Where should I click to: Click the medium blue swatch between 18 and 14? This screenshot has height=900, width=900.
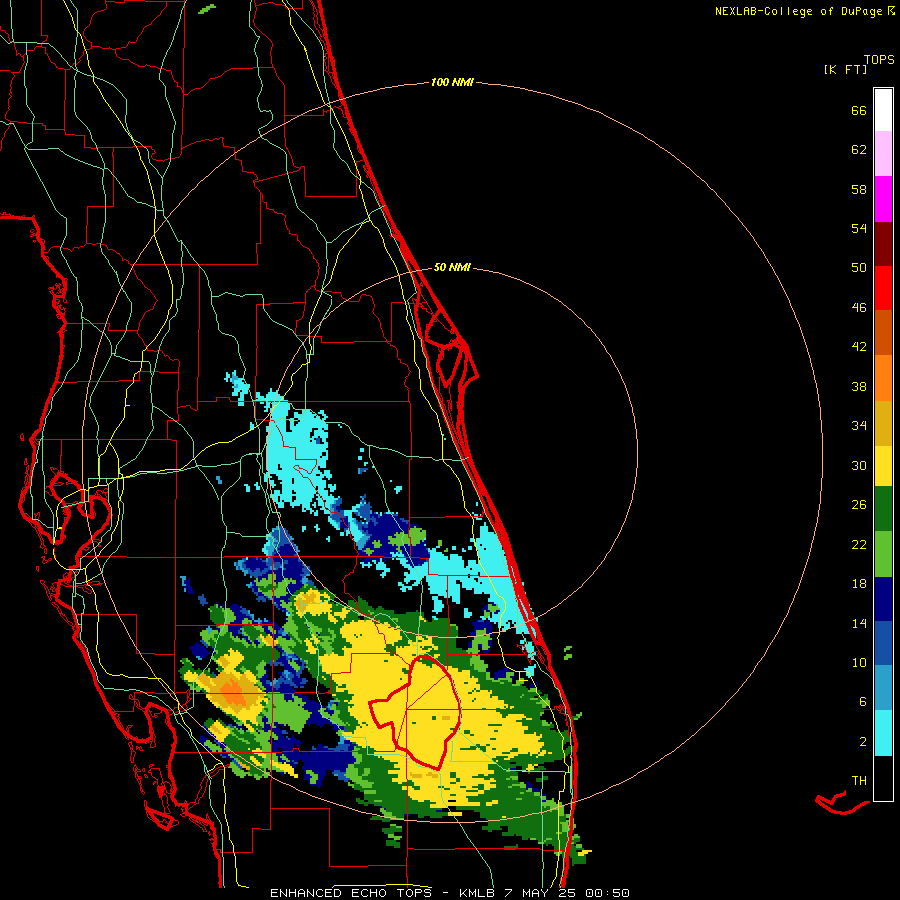[x=883, y=643]
